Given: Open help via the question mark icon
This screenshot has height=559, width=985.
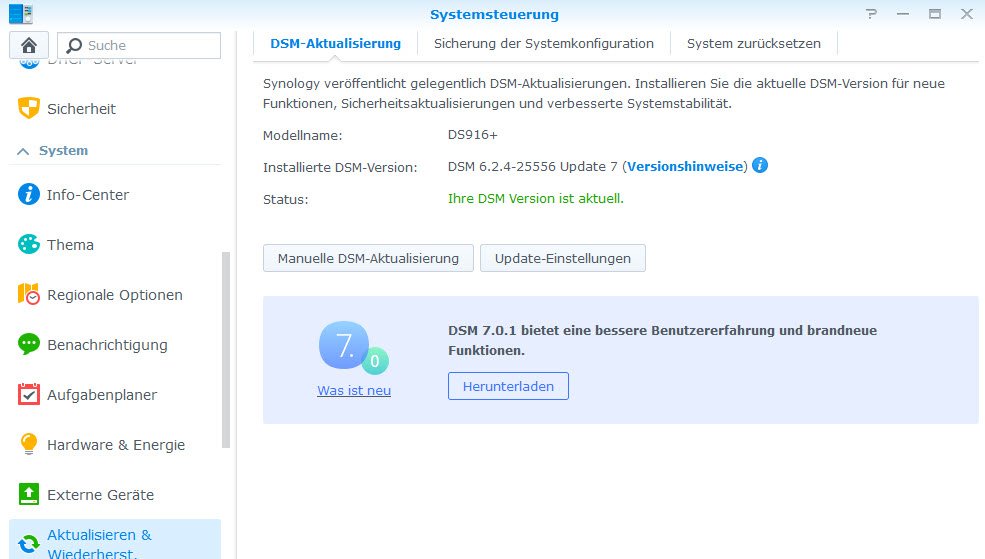Looking at the screenshot, I should pyautogui.click(x=871, y=14).
